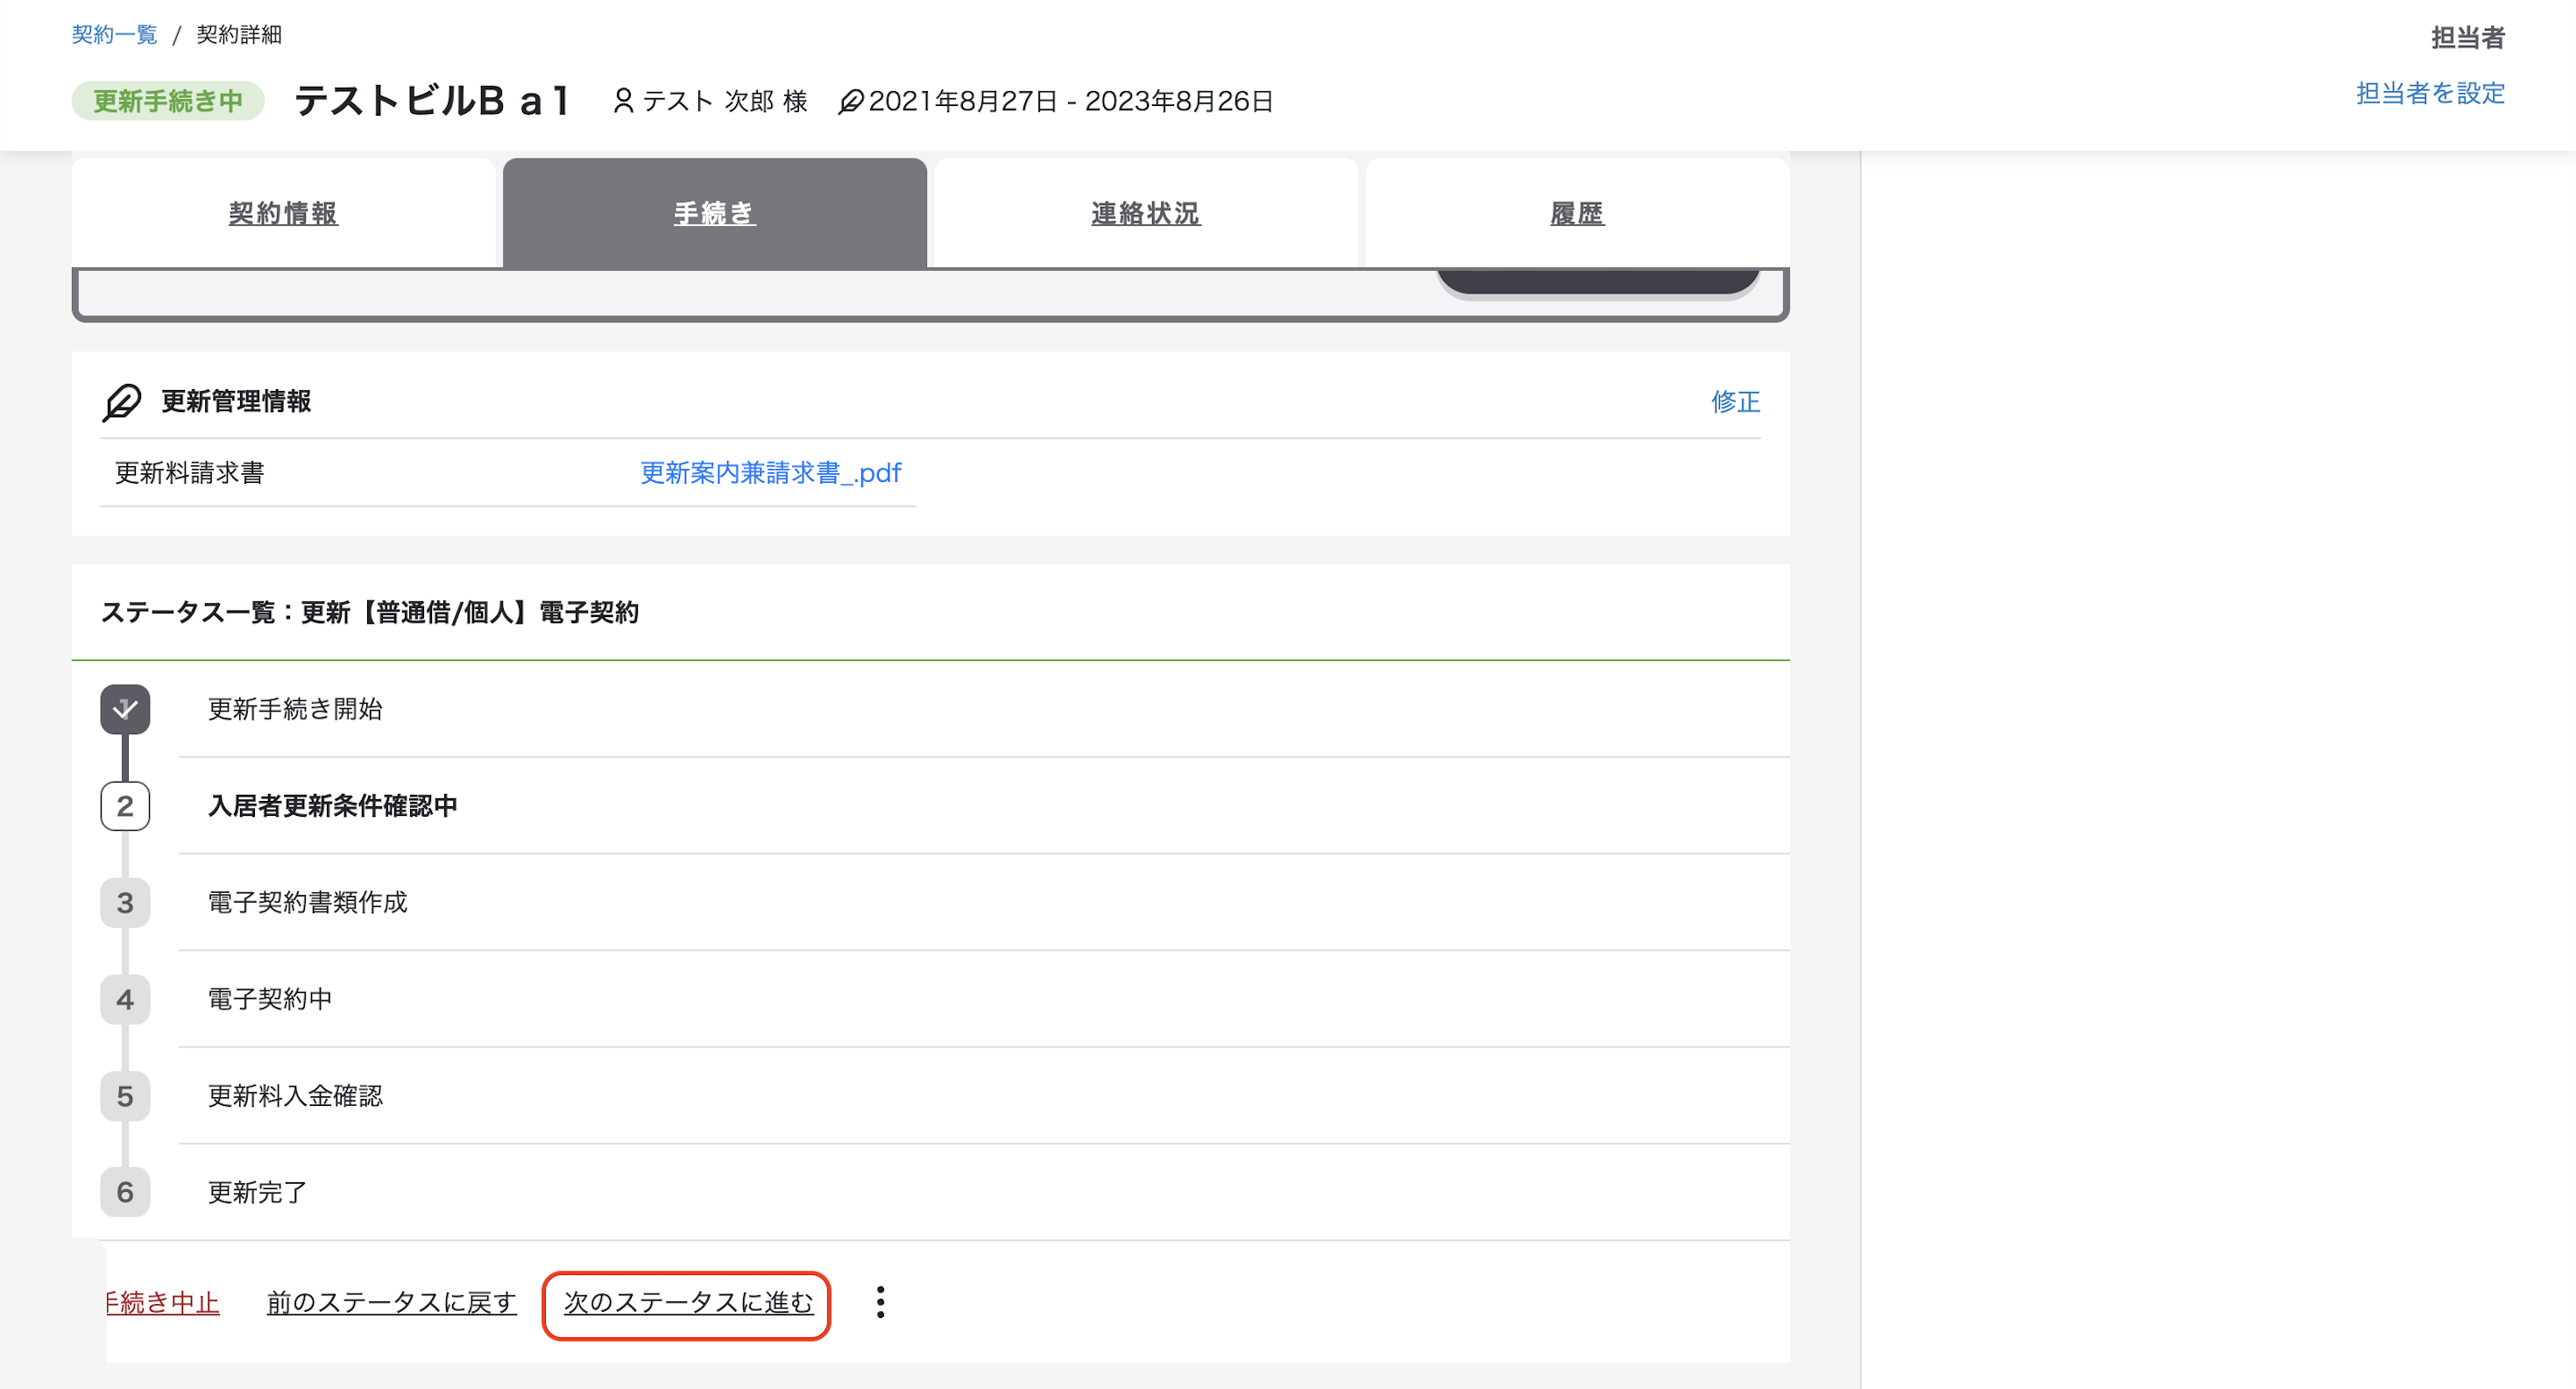Open 更新案内兼請求書_.pdf file link
Viewport: 2576px width, 1389px height.
pos(770,473)
